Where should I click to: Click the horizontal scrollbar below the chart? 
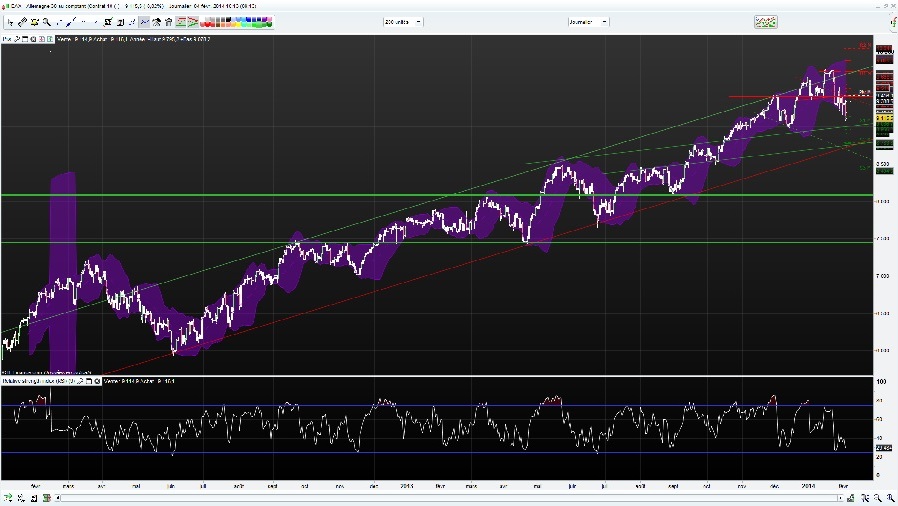(x=452, y=498)
